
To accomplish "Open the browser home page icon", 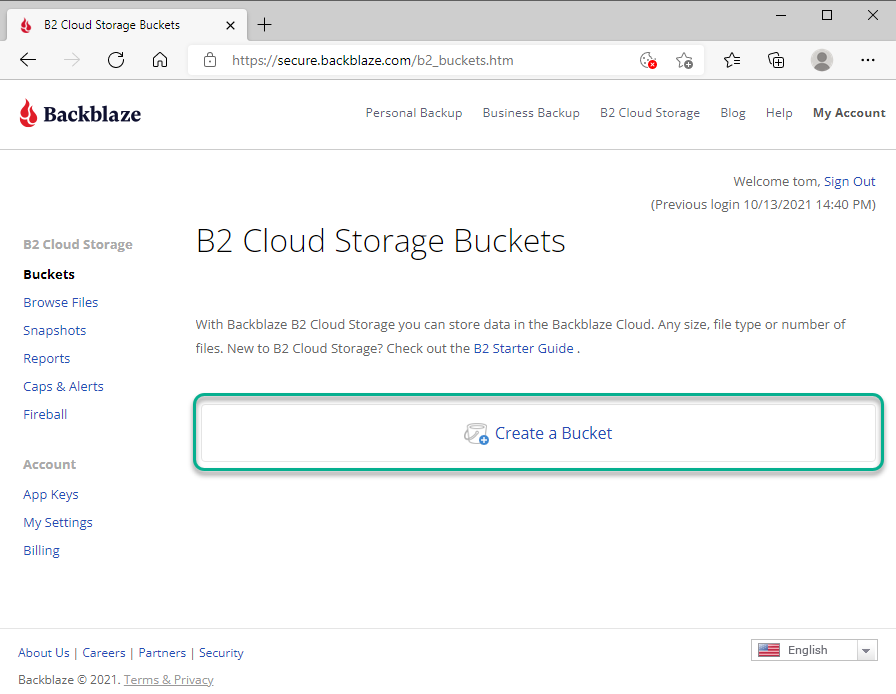I will [x=160, y=60].
